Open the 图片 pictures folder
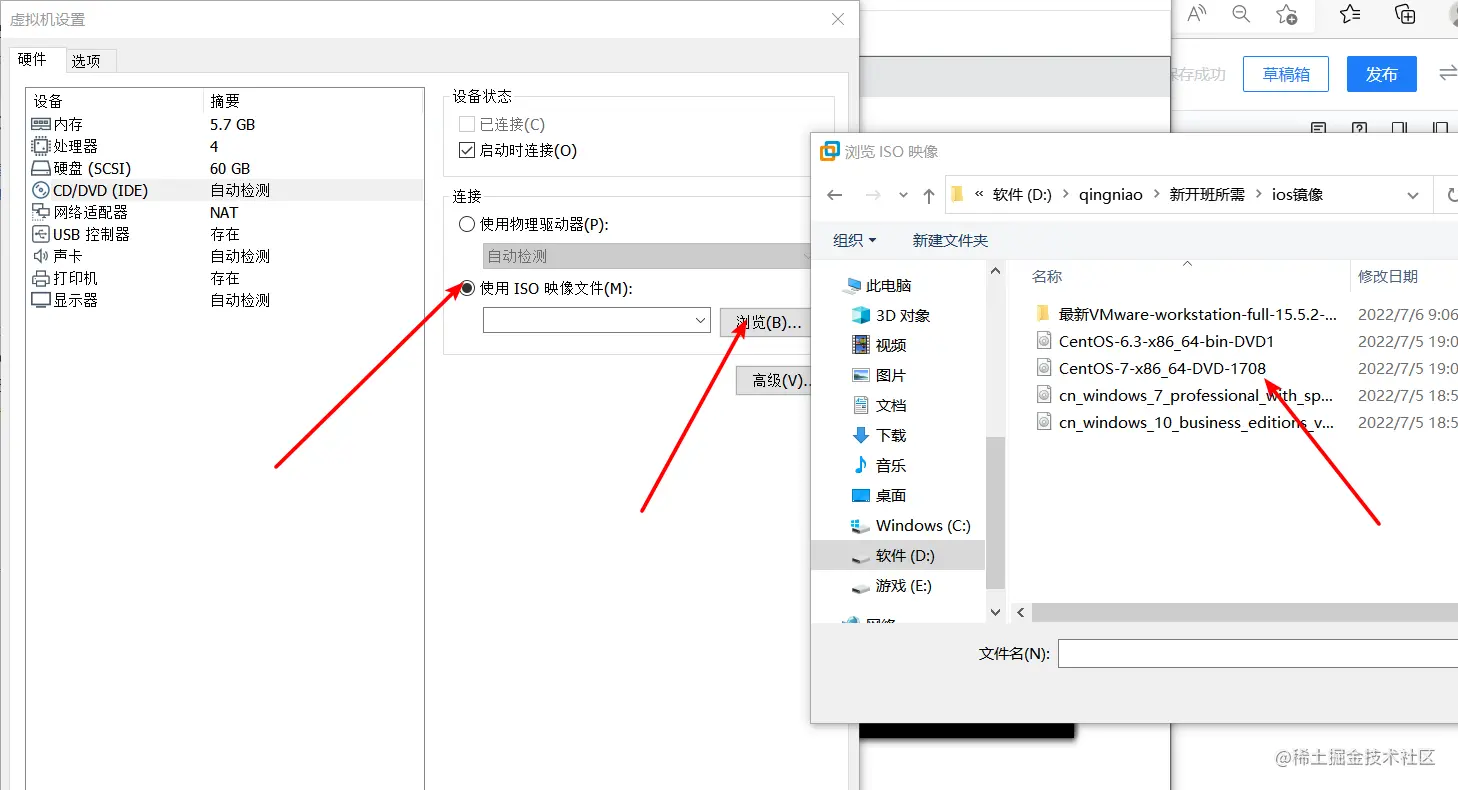This screenshot has width=1458, height=790. pyautogui.click(x=879, y=375)
